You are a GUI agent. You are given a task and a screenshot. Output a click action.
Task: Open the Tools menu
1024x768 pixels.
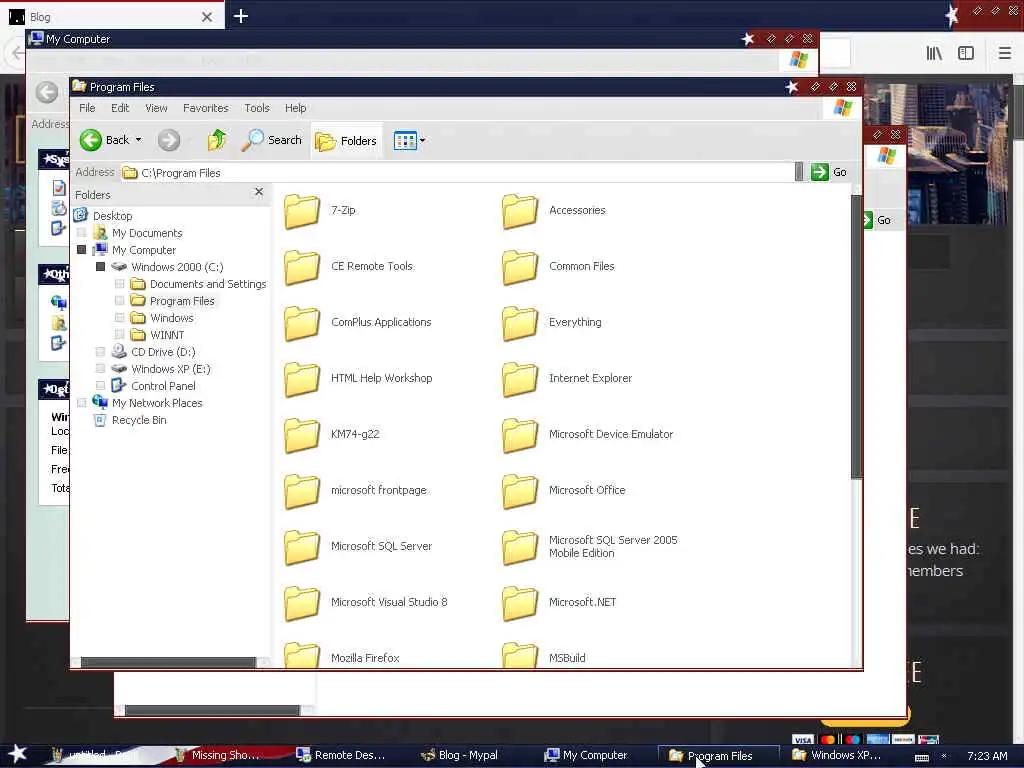coord(257,108)
